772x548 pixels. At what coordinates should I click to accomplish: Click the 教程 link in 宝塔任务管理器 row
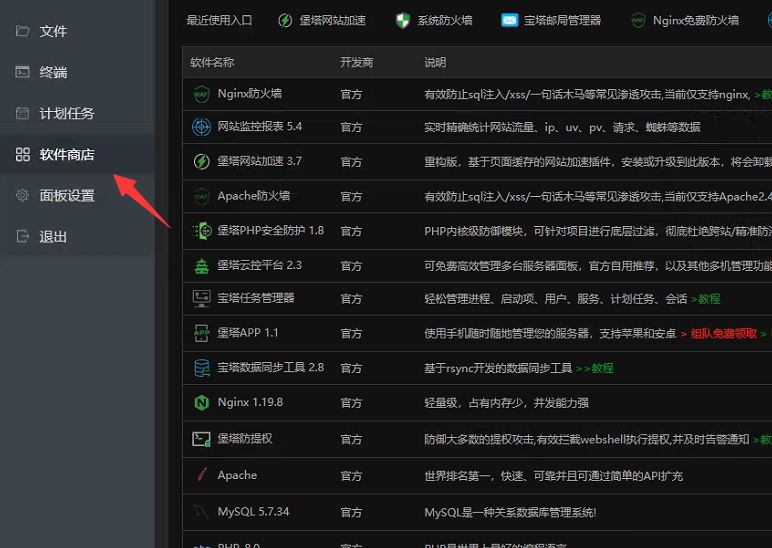click(709, 299)
